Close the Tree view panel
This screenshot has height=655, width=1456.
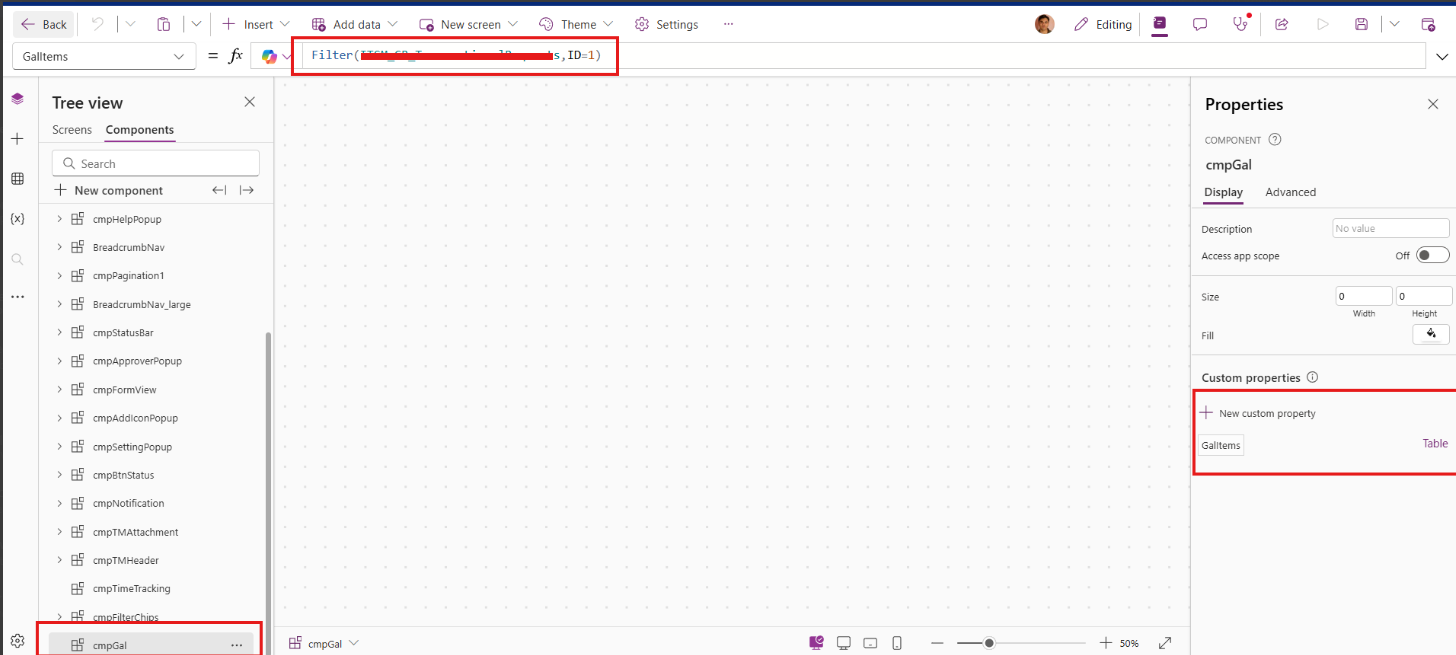point(250,102)
